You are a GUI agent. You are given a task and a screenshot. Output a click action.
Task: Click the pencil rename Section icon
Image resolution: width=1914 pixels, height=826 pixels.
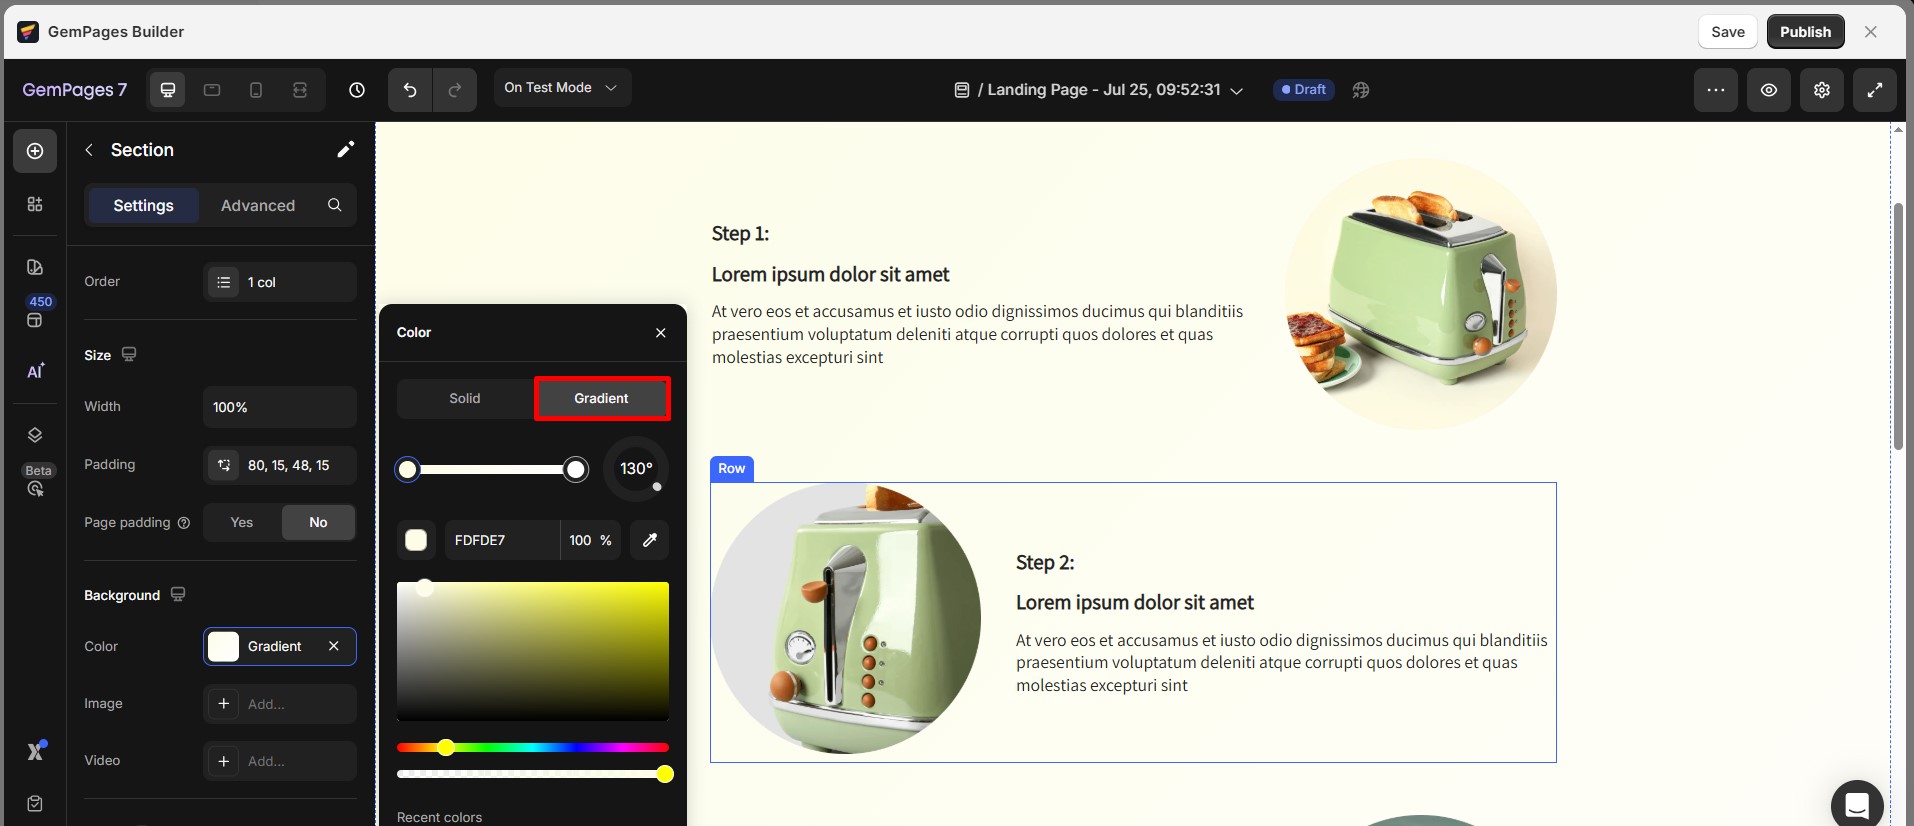click(345, 150)
